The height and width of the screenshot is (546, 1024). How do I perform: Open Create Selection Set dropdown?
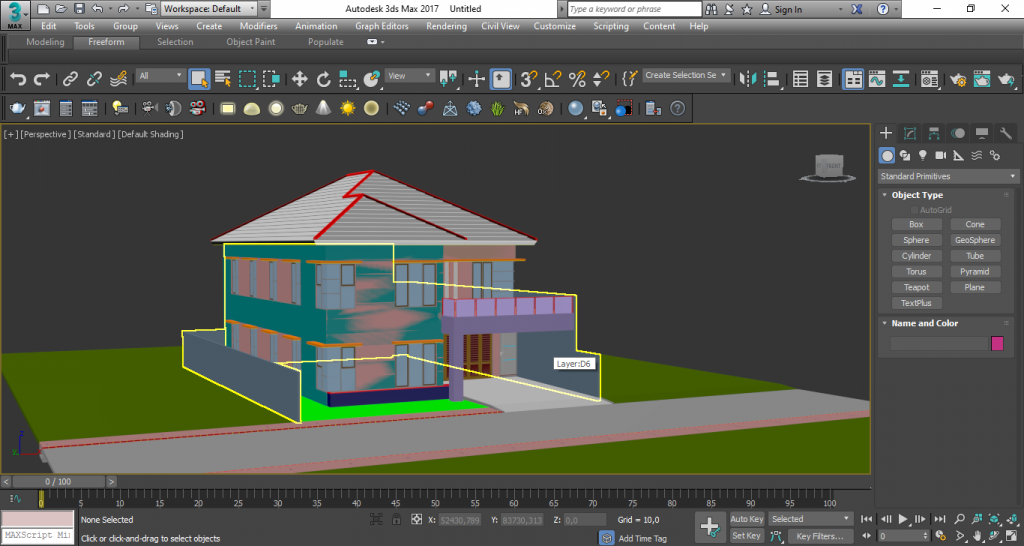[x=686, y=76]
